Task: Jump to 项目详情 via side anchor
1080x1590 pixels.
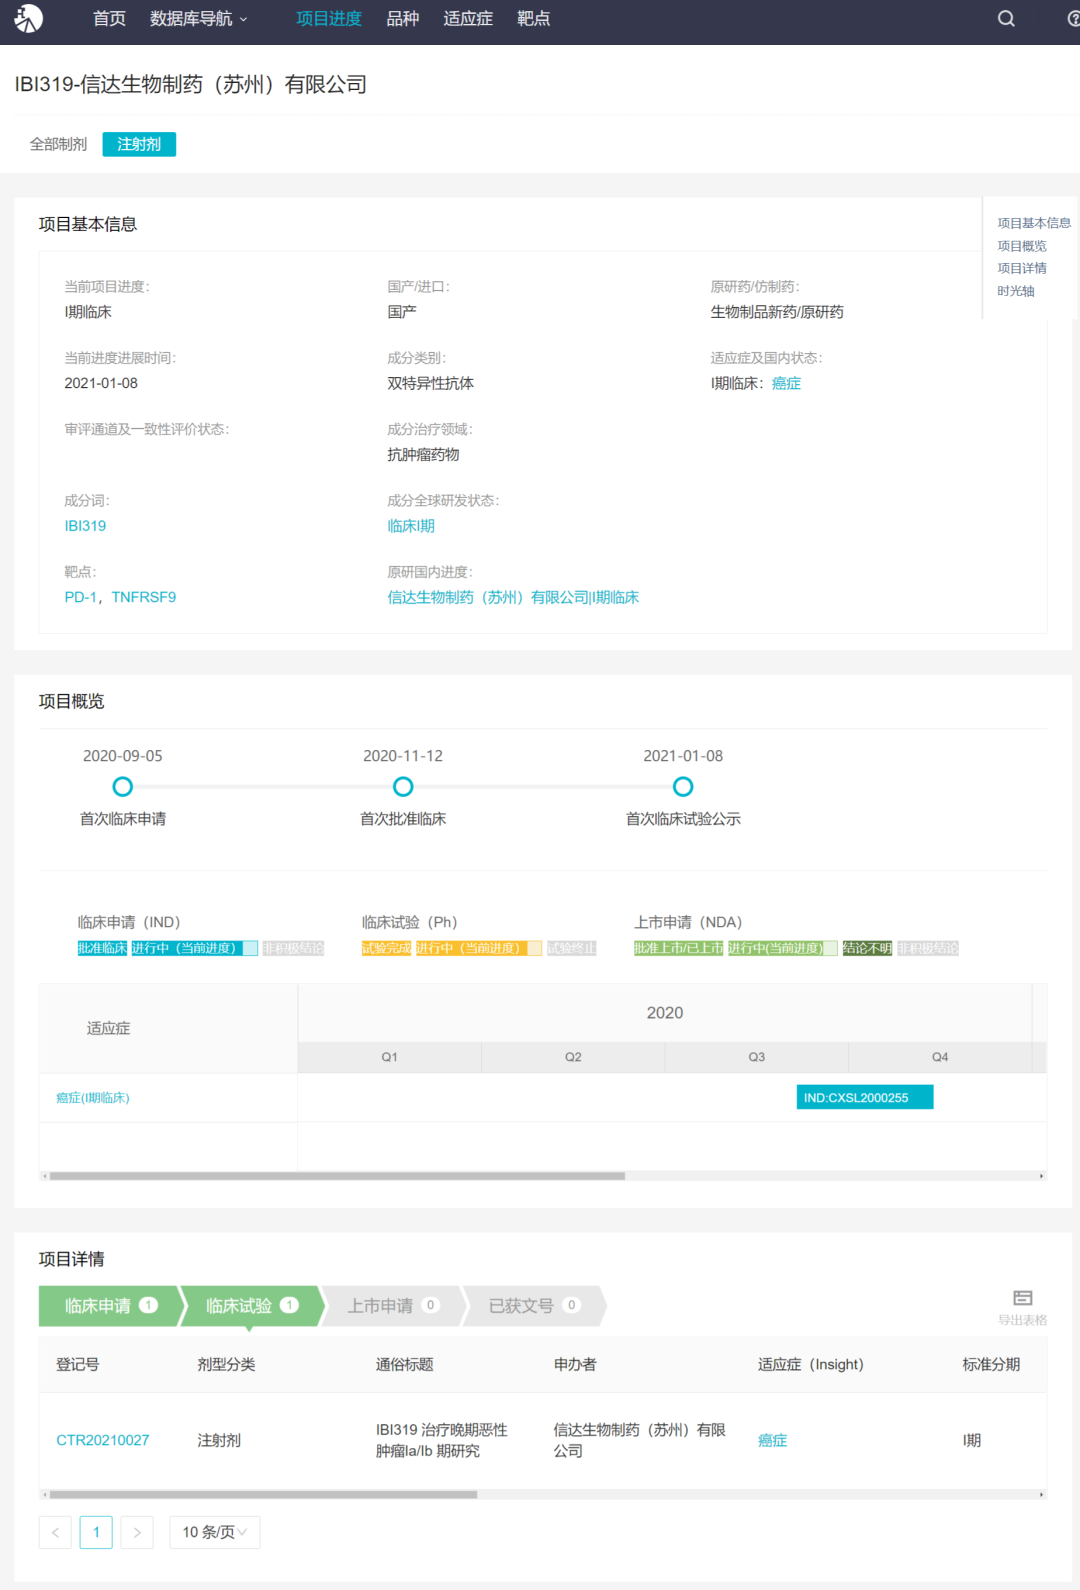Action: click(x=1022, y=268)
